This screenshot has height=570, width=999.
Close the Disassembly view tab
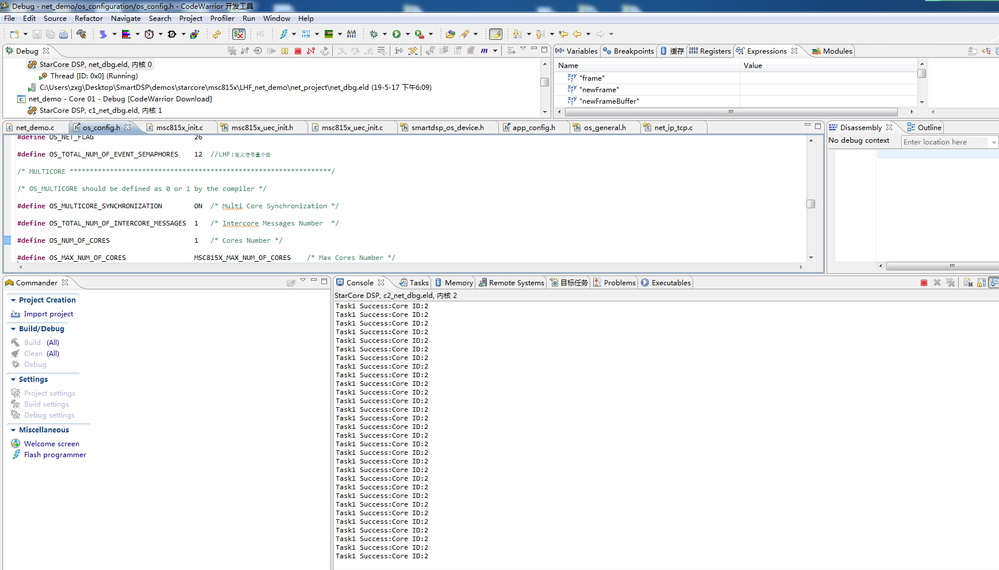pos(889,127)
